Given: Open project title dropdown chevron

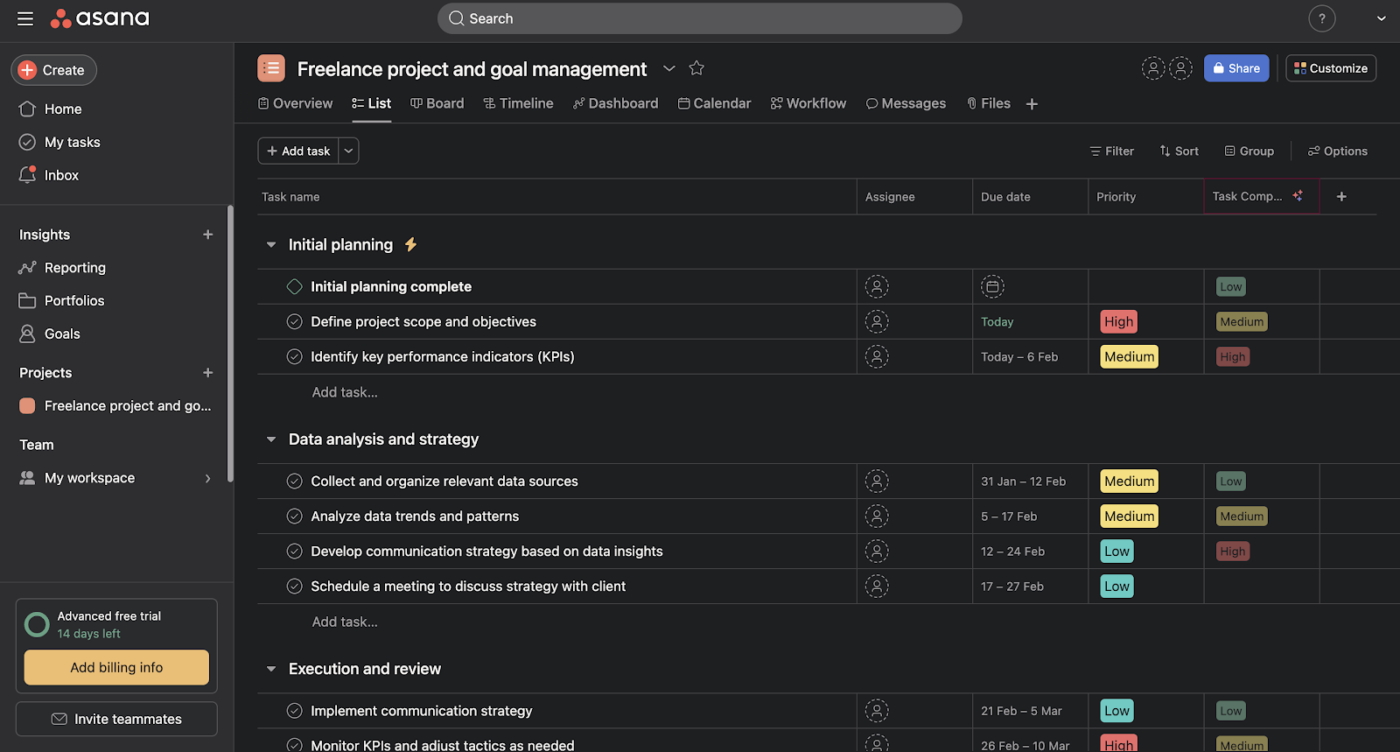Looking at the screenshot, I should click(x=669, y=68).
